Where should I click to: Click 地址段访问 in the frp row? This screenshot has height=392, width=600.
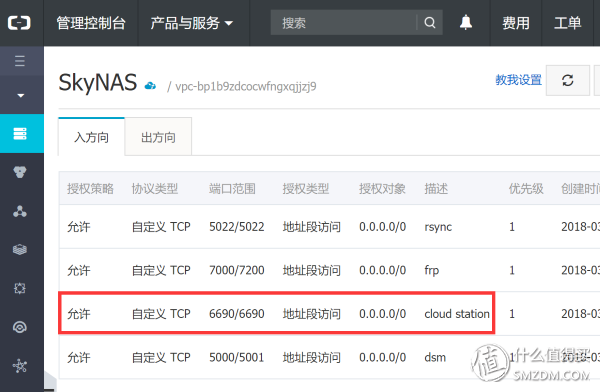311,270
